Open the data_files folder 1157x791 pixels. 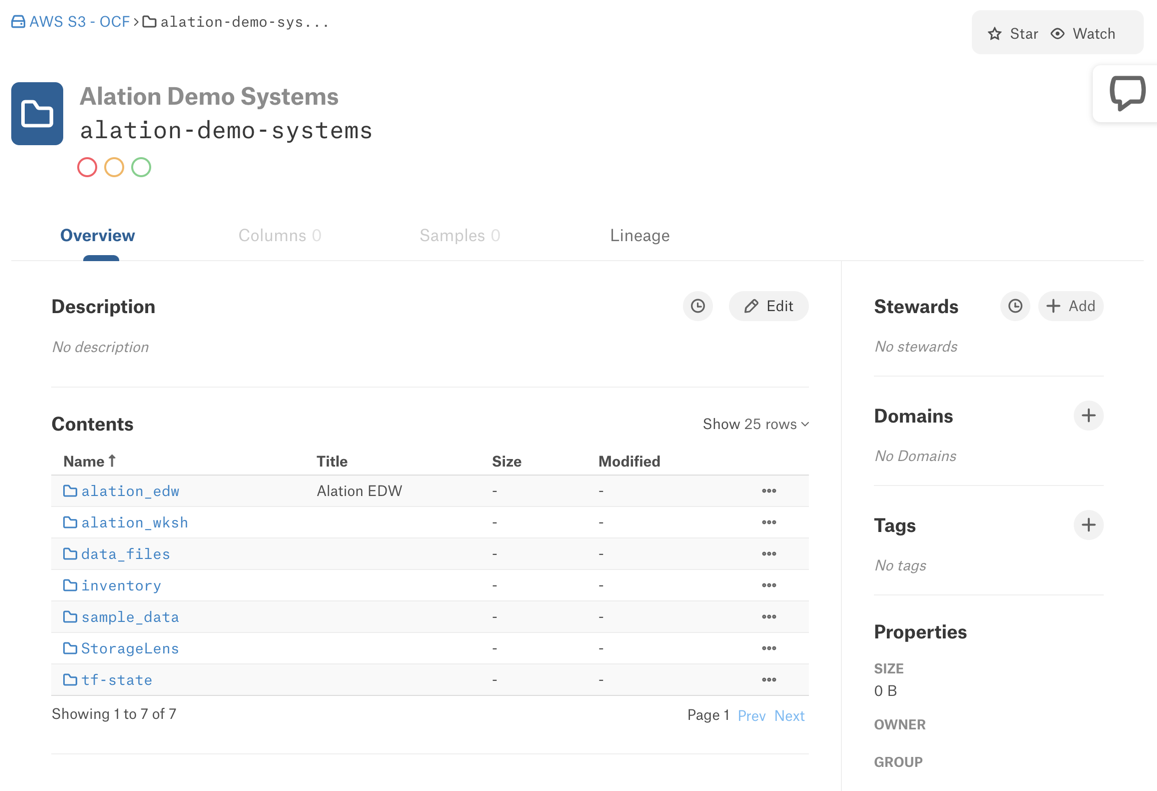click(x=117, y=554)
